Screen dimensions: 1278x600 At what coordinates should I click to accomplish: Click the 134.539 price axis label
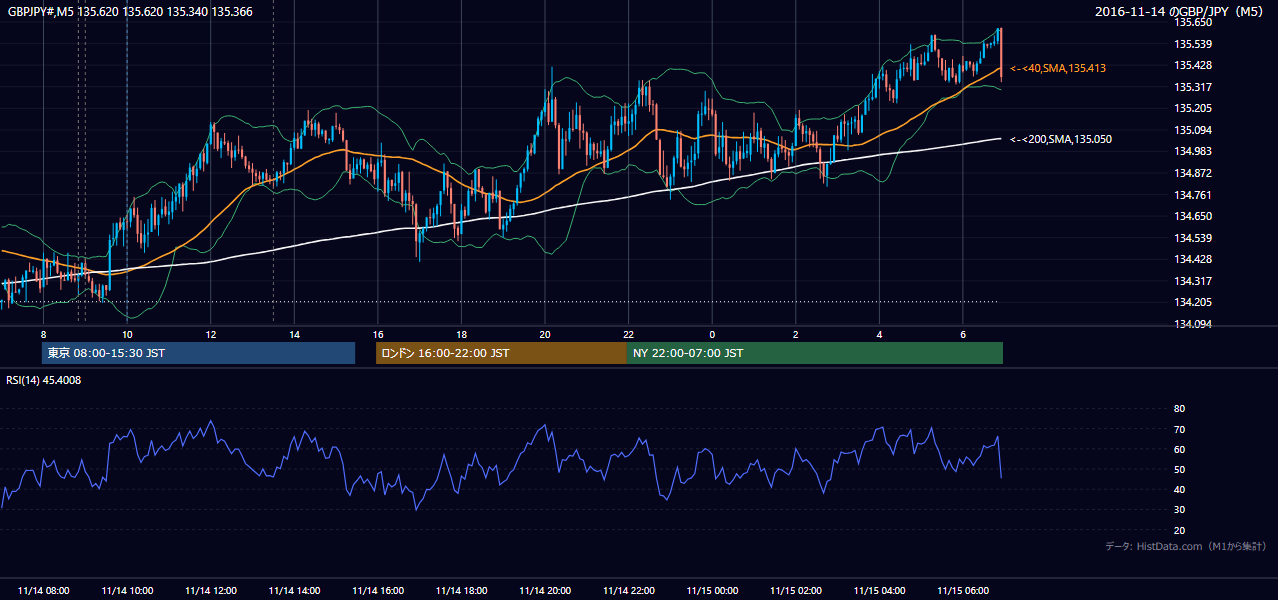(1192, 238)
